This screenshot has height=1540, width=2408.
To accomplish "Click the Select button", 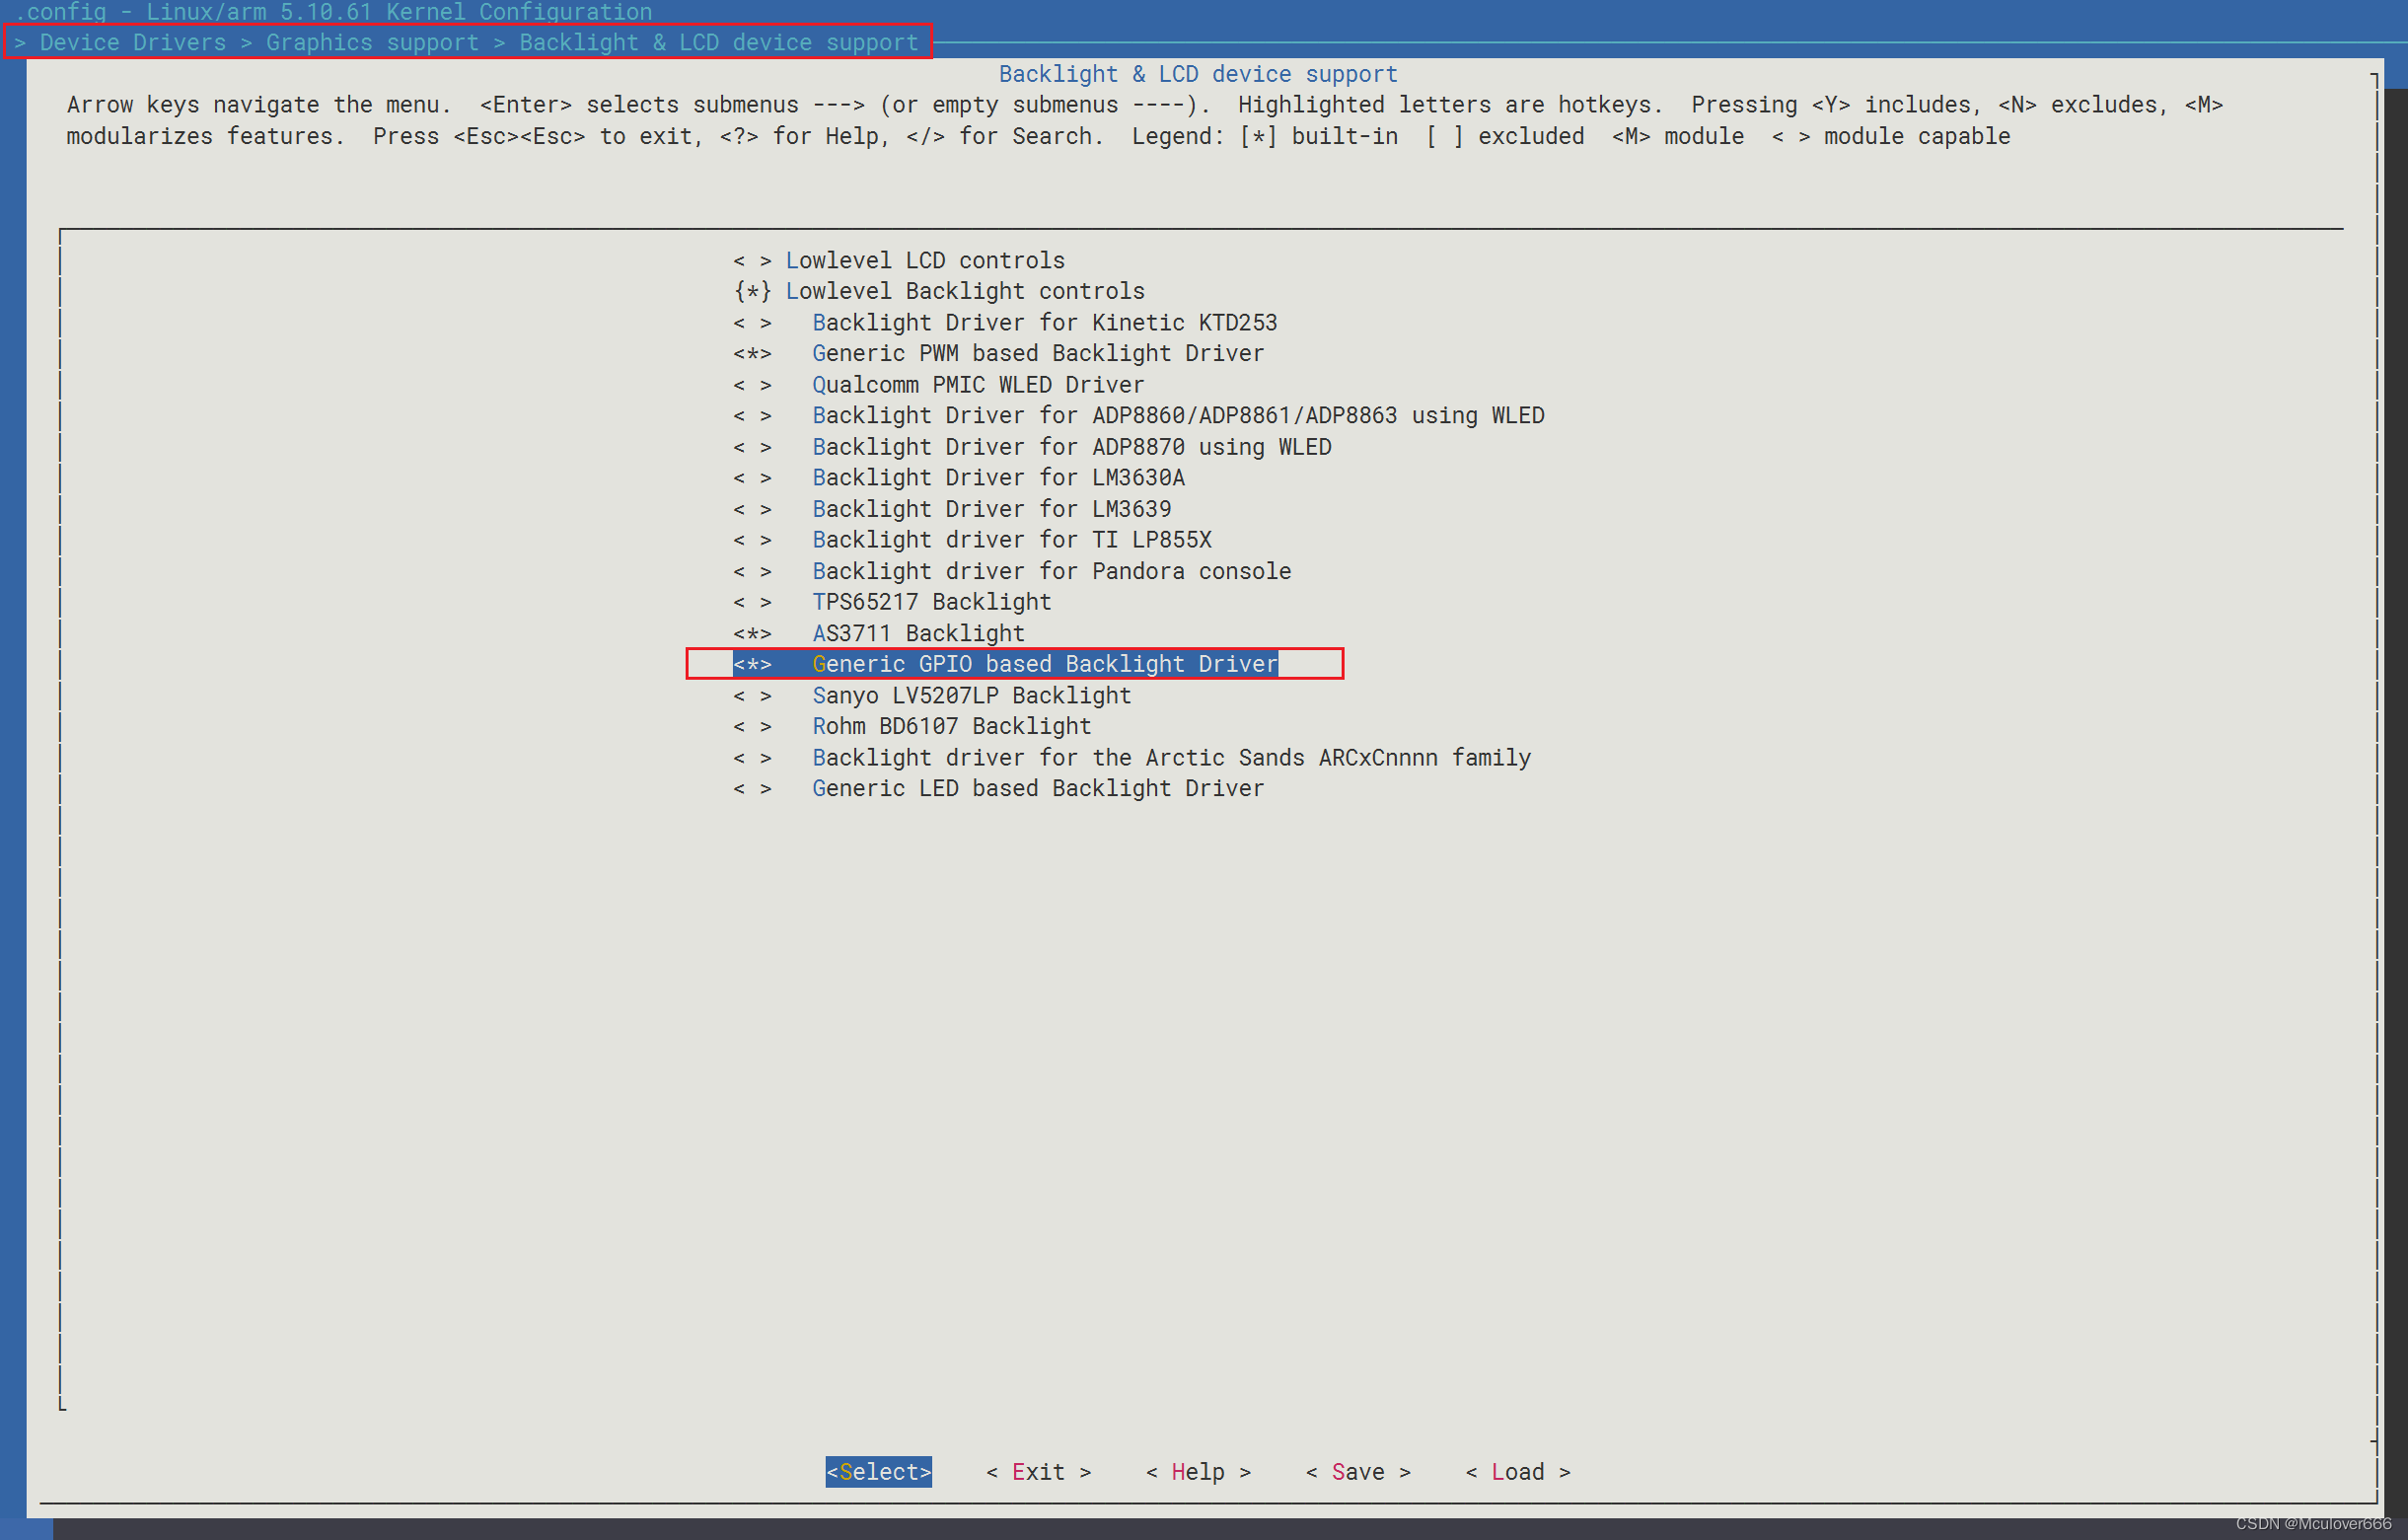I will (x=878, y=1472).
